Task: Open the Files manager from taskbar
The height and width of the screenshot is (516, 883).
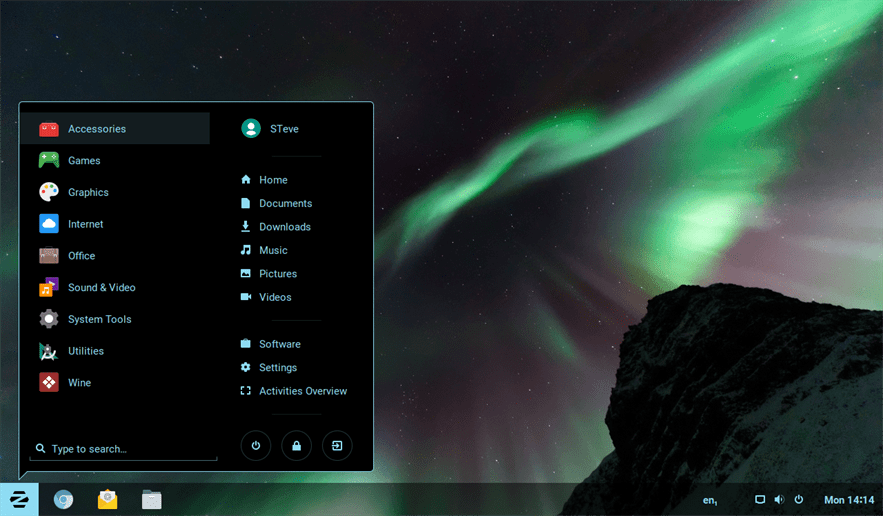Action: coord(151,499)
